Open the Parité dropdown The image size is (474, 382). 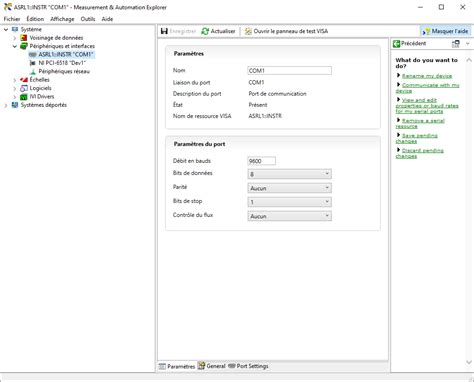click(289, 188)
